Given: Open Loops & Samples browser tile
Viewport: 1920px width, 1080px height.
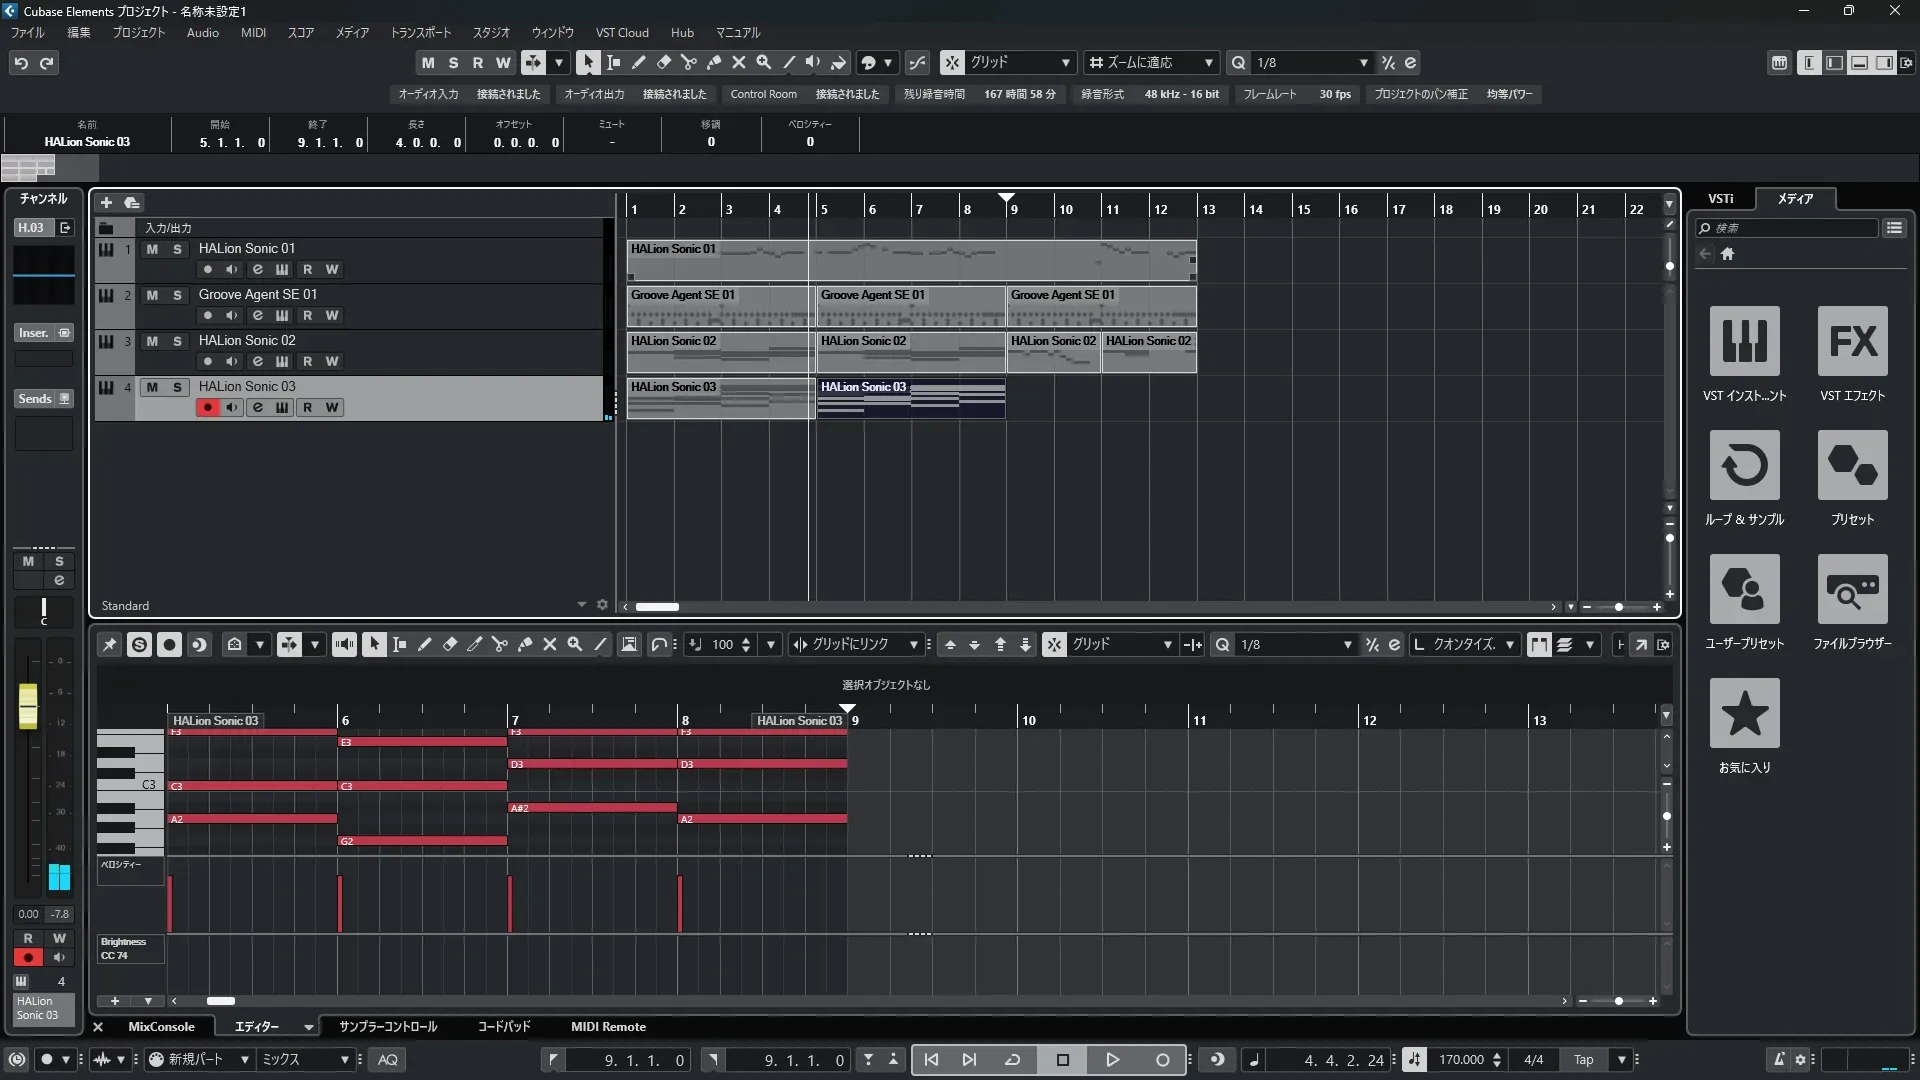Looking at the screenshot, I should [x=1744, y=465].
